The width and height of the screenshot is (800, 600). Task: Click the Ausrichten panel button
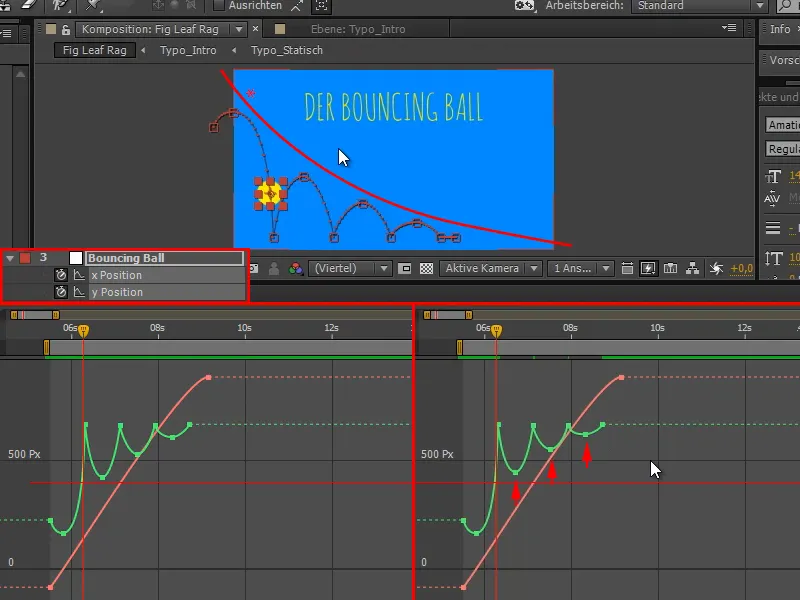253,5
